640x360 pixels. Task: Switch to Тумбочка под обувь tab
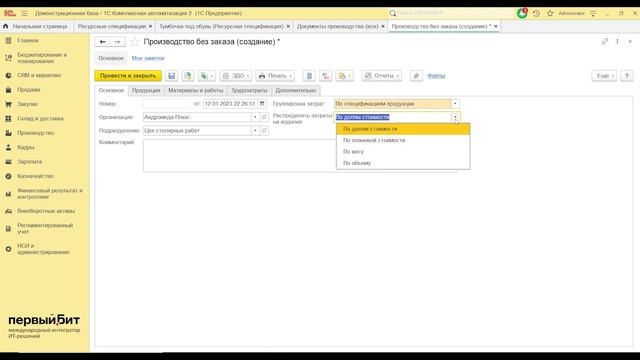(x=221, y=26)
